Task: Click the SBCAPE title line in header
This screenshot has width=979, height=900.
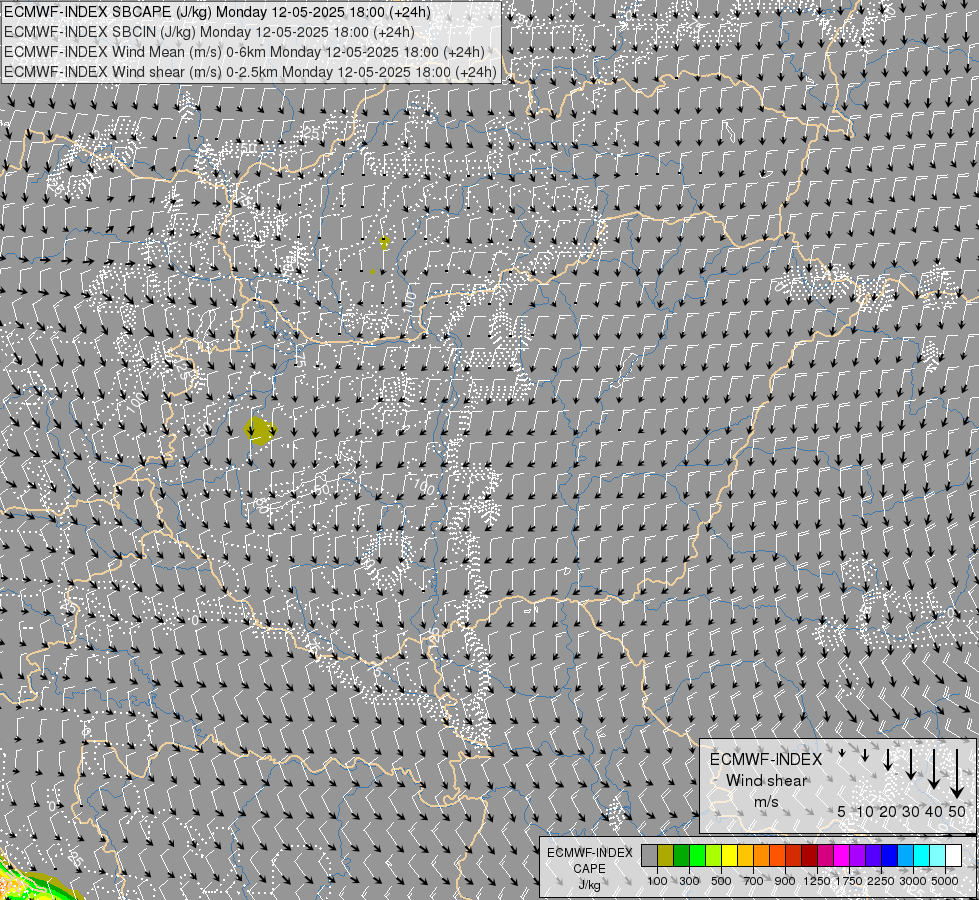Action: [217, 12]
